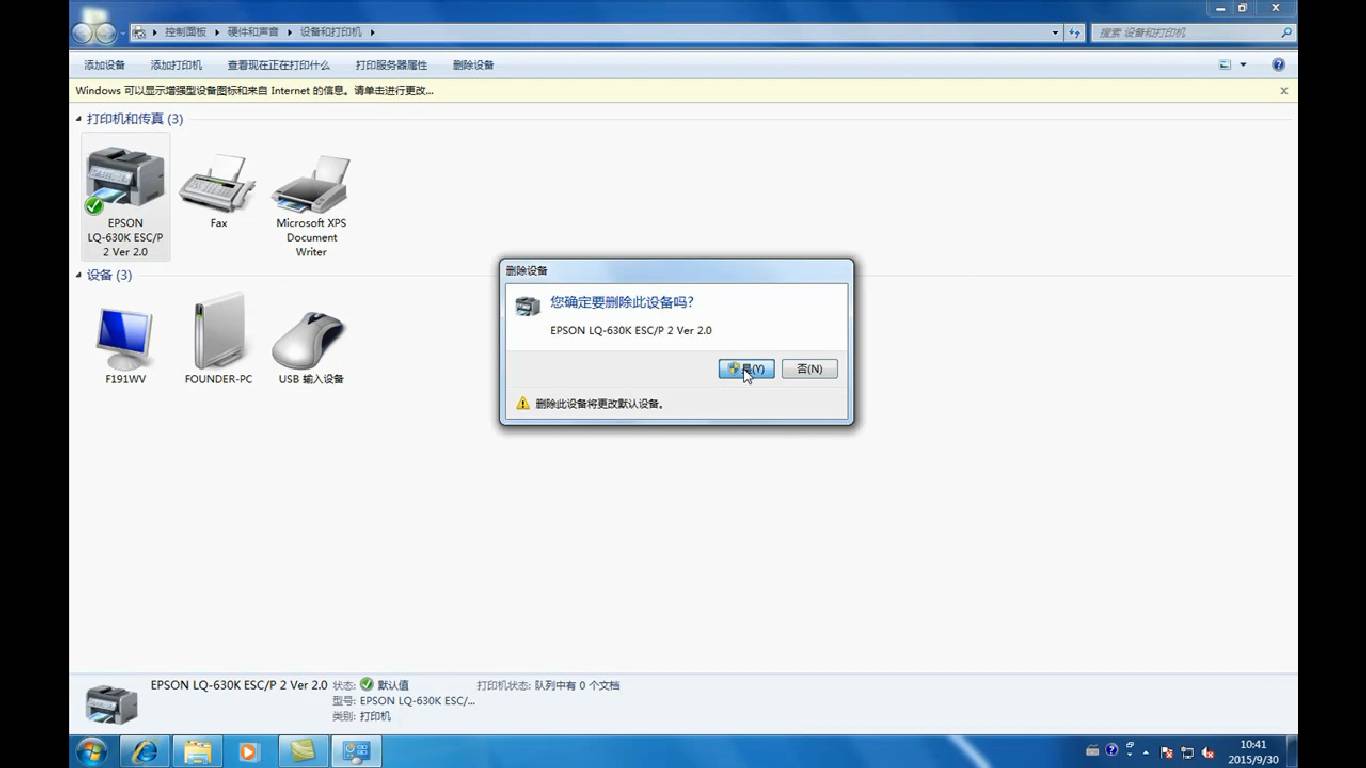Click 添加设备 in the command bar
1366x768 pixels.
[104, 65]
